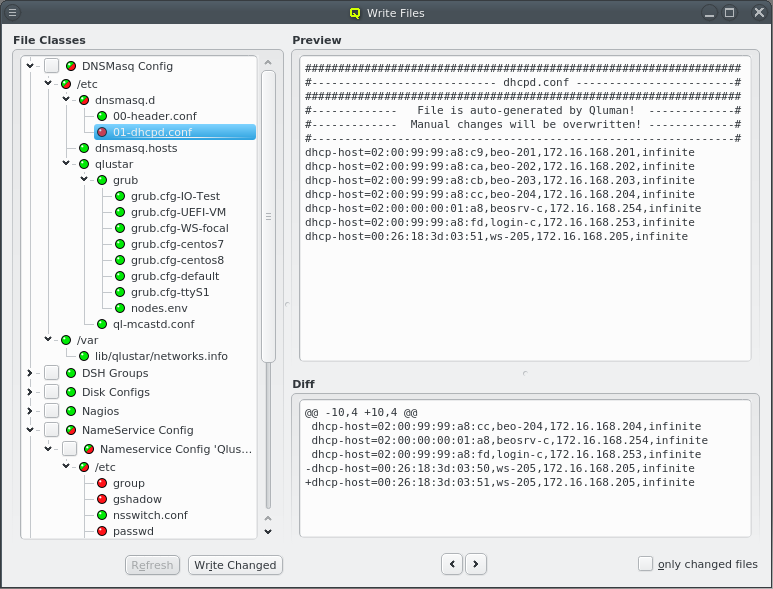Click the removed ws-205 line in Diff
The height and width of the screenshot is (589, 773).
500,468
